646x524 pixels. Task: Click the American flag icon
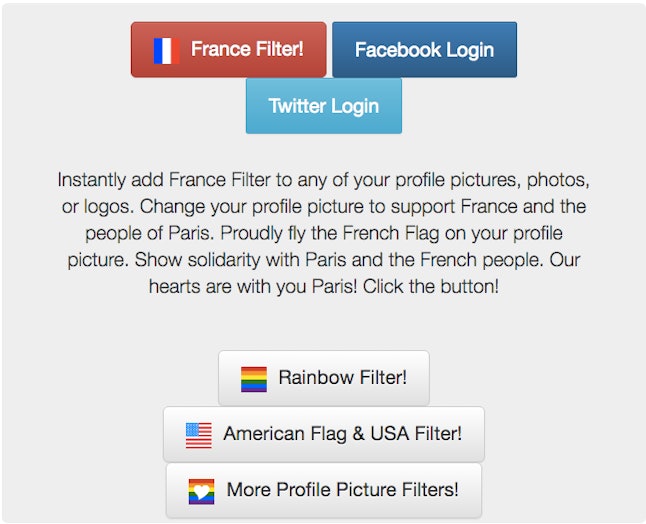pyautogui.click(x=199, y=435)
